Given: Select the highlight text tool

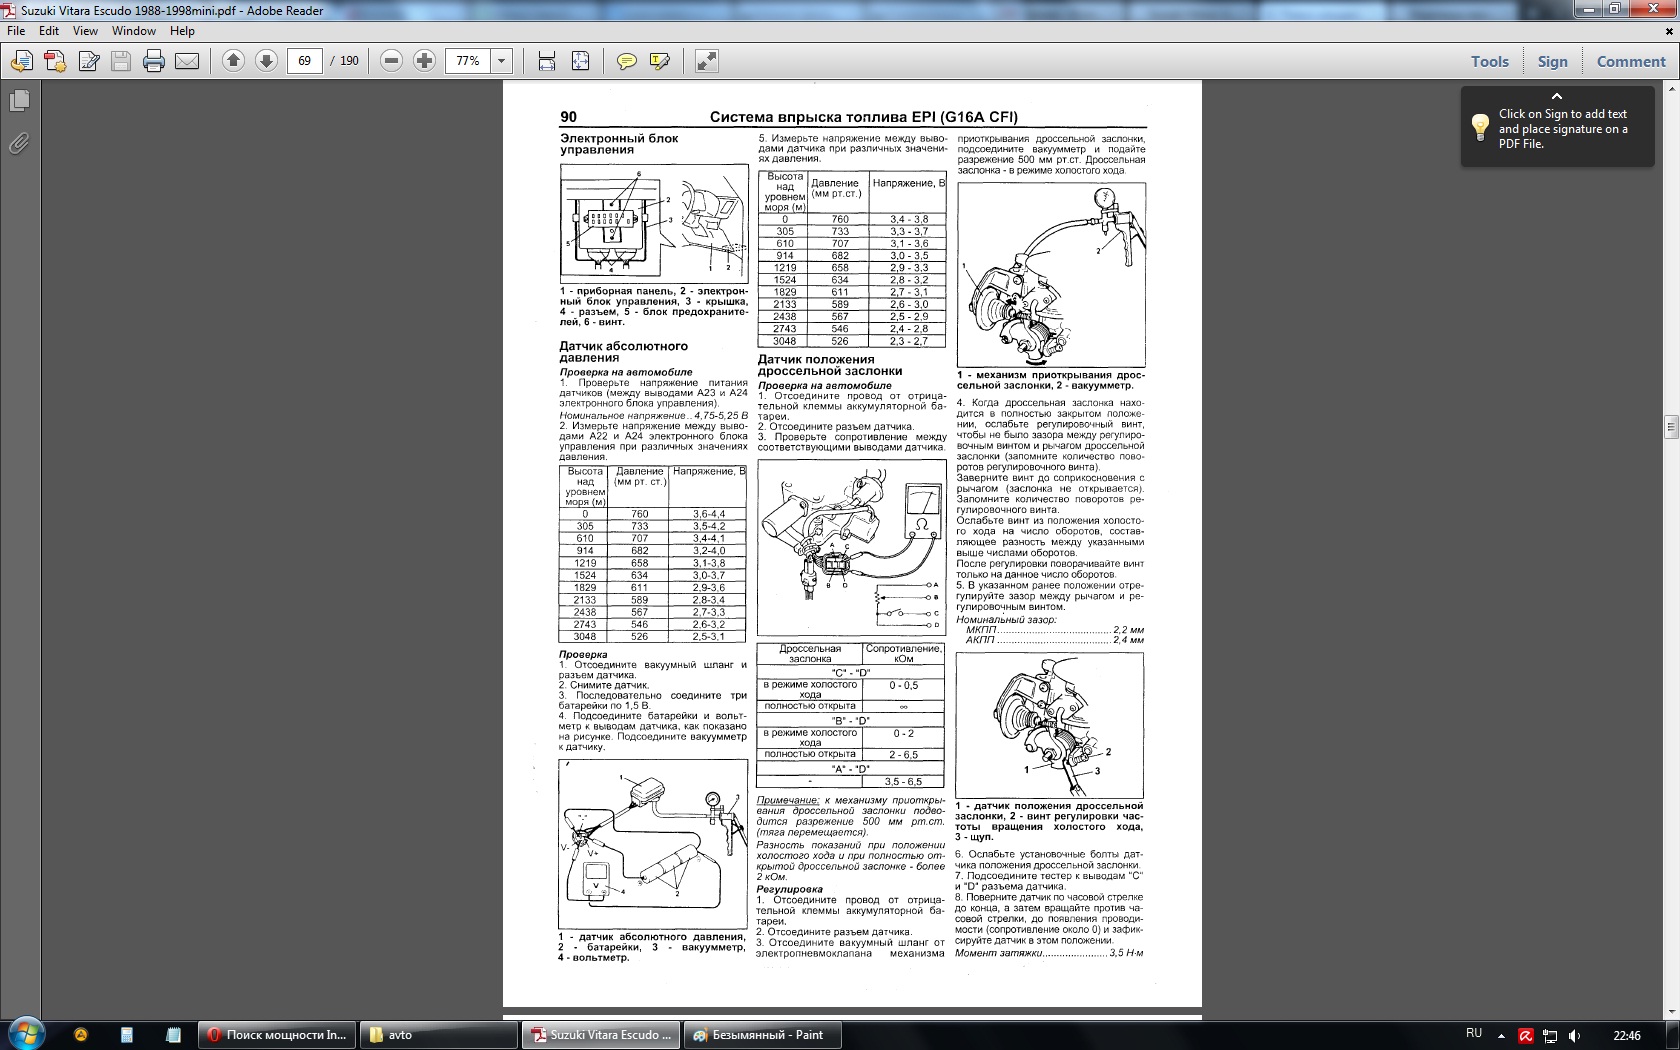Looking at the screenshot, I should click(659, 61).
